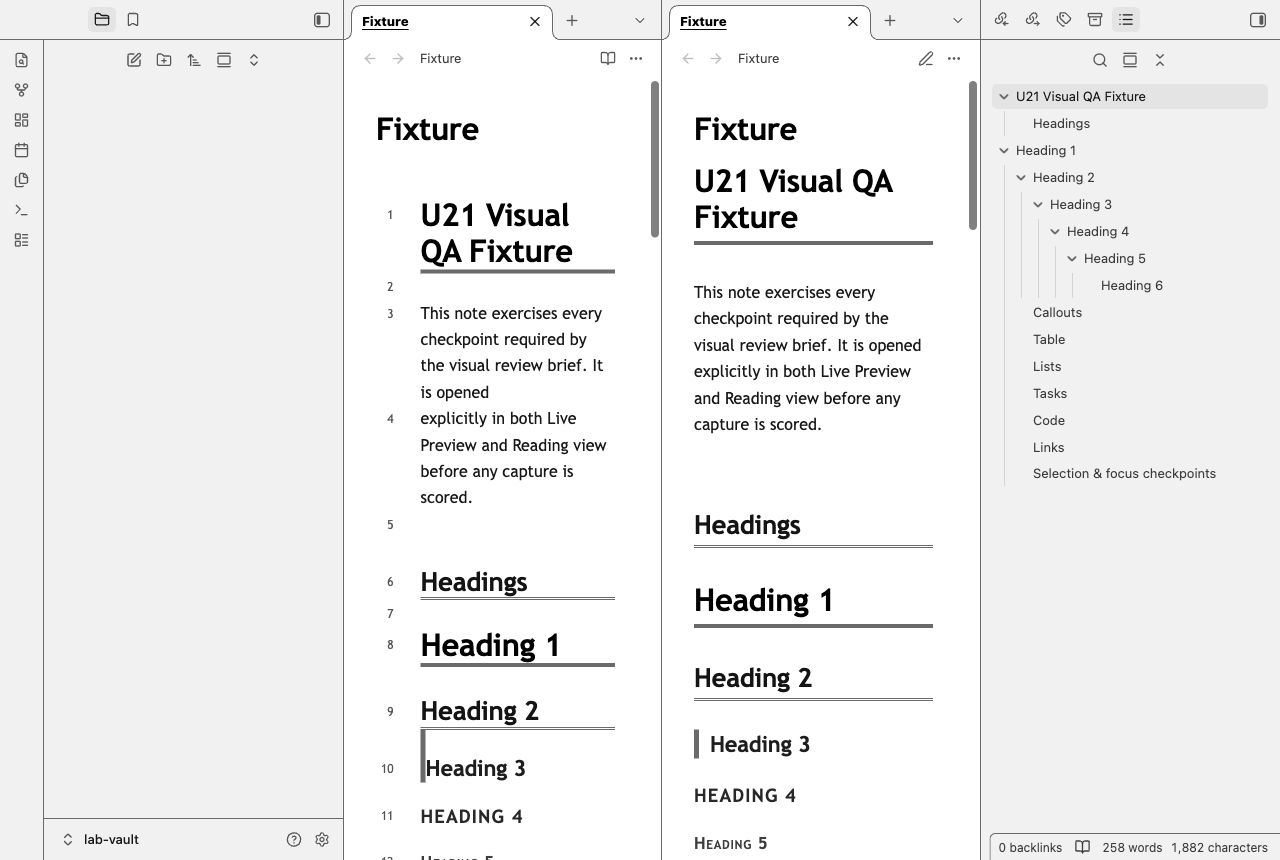Click the 1,882 characters status entry
Viewport: 1280px width, 860px height.
point(1219,847)
